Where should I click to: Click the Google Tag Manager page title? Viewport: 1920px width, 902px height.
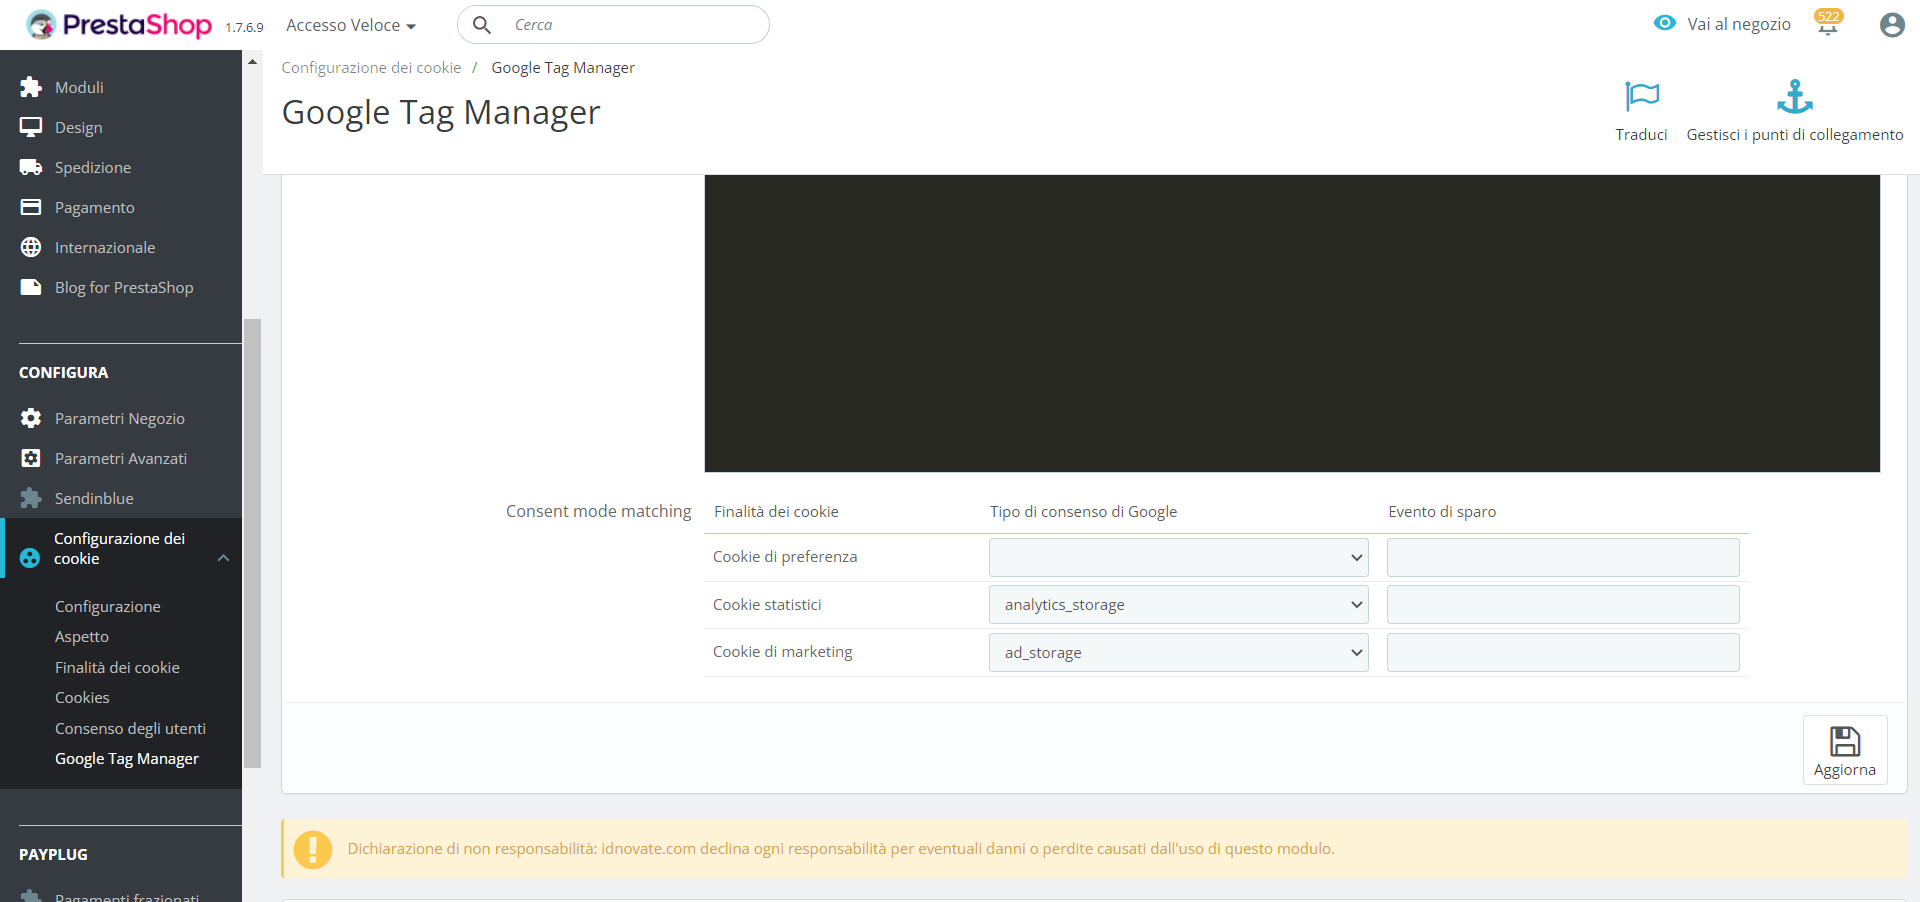tap(441, 113)
